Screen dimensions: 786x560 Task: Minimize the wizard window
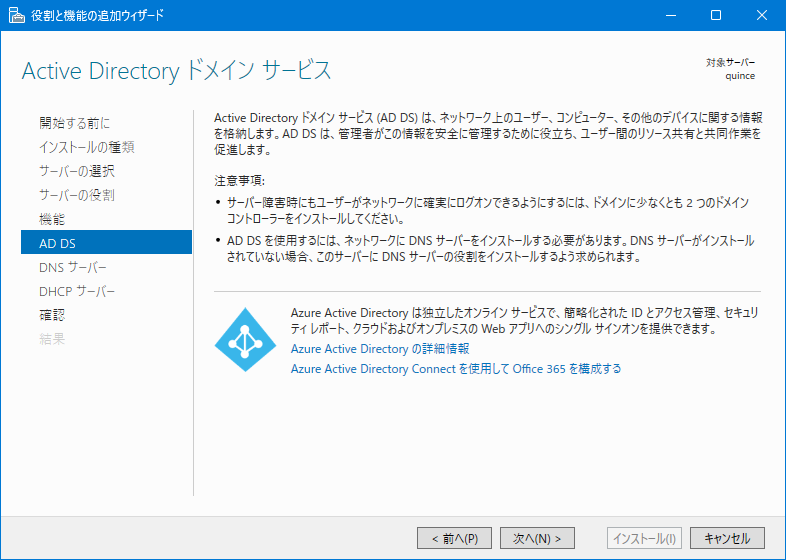(x=671, y=15)
